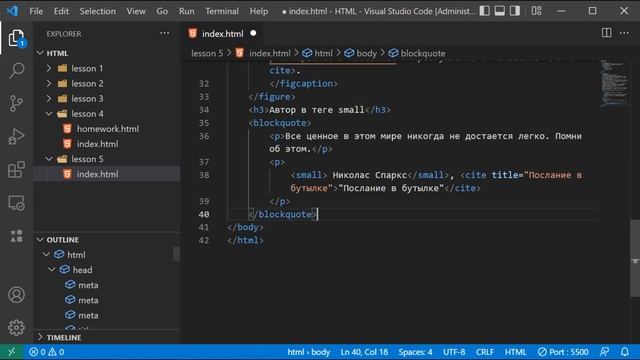Viewport: 640px width, 360px height.
Task: Click the feedback icon in status bar
Action: coord(604,352)
